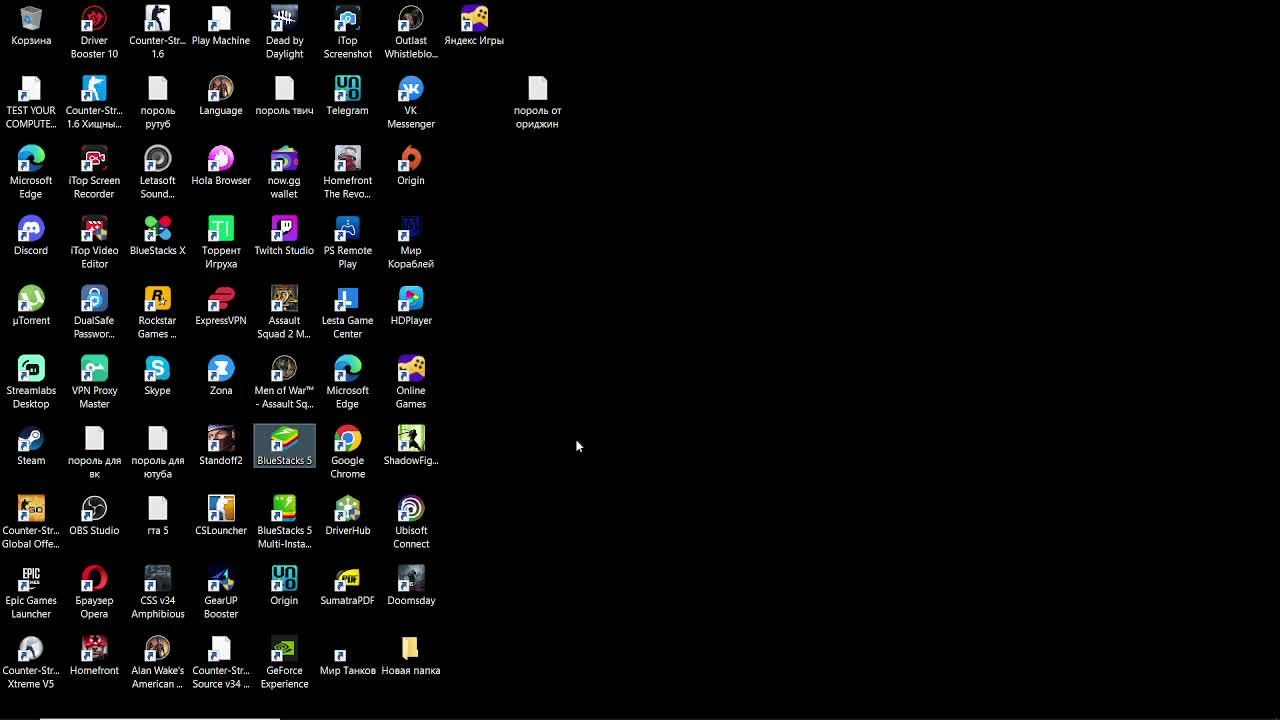Open the VPN Proxy Master icon

pyautogui.click(x=94, y=383)
